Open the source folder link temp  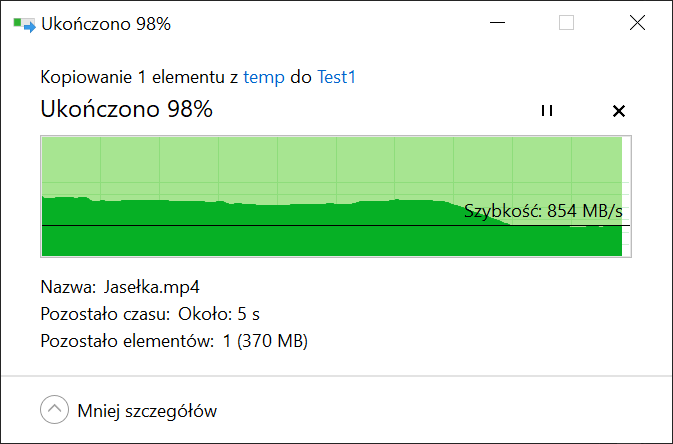(x=264, y=77)
